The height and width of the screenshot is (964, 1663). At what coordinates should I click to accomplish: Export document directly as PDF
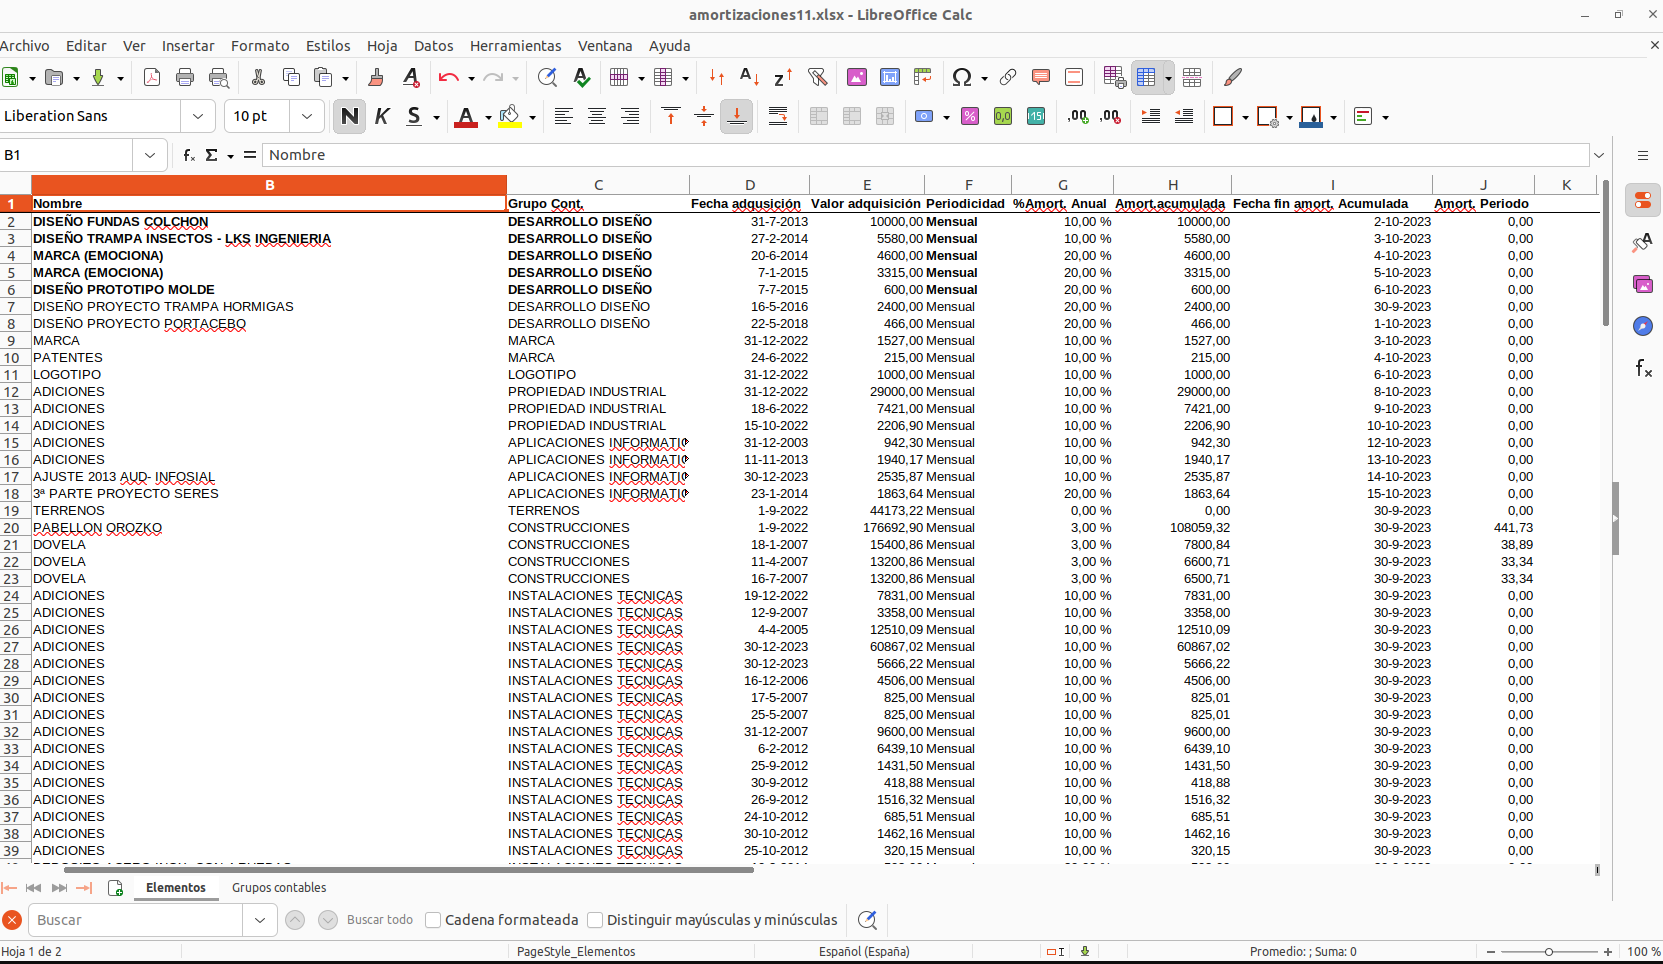152,77
